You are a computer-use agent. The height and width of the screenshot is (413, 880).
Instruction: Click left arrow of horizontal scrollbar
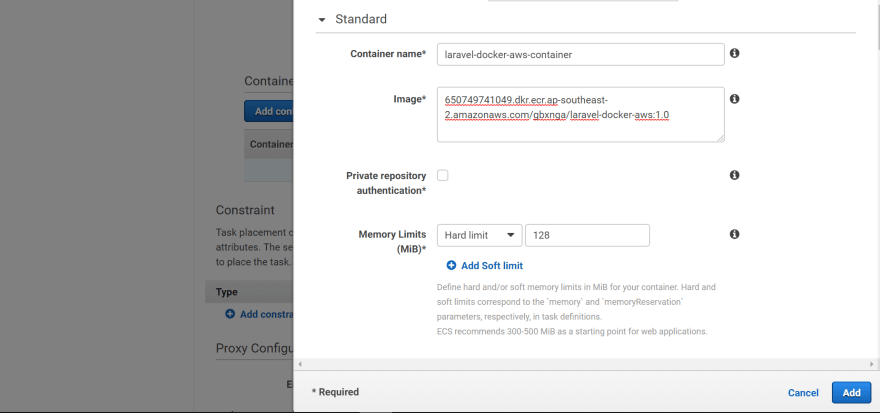click(x=300, y=364)
